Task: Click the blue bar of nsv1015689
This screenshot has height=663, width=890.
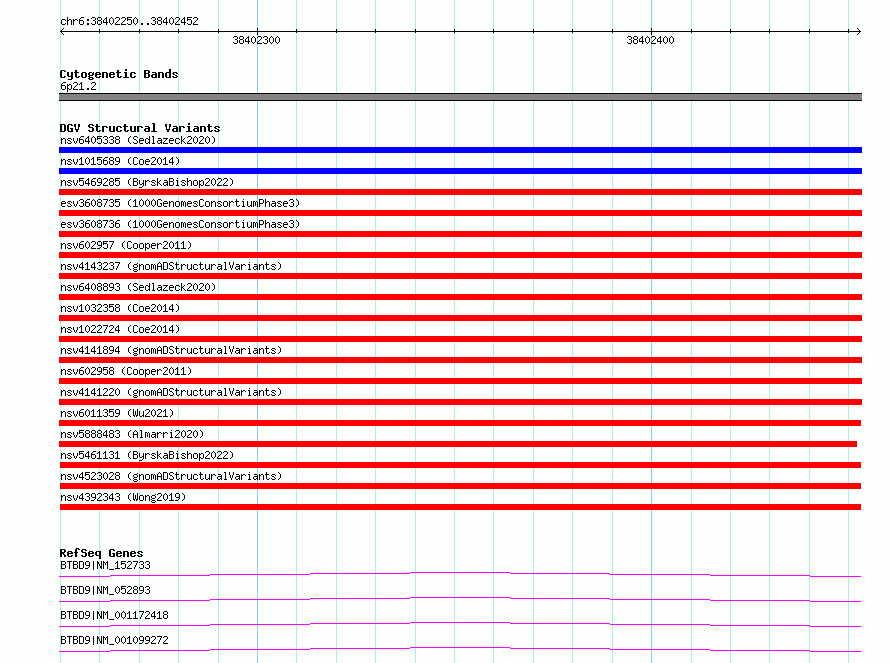Action: tap(460, 171)
